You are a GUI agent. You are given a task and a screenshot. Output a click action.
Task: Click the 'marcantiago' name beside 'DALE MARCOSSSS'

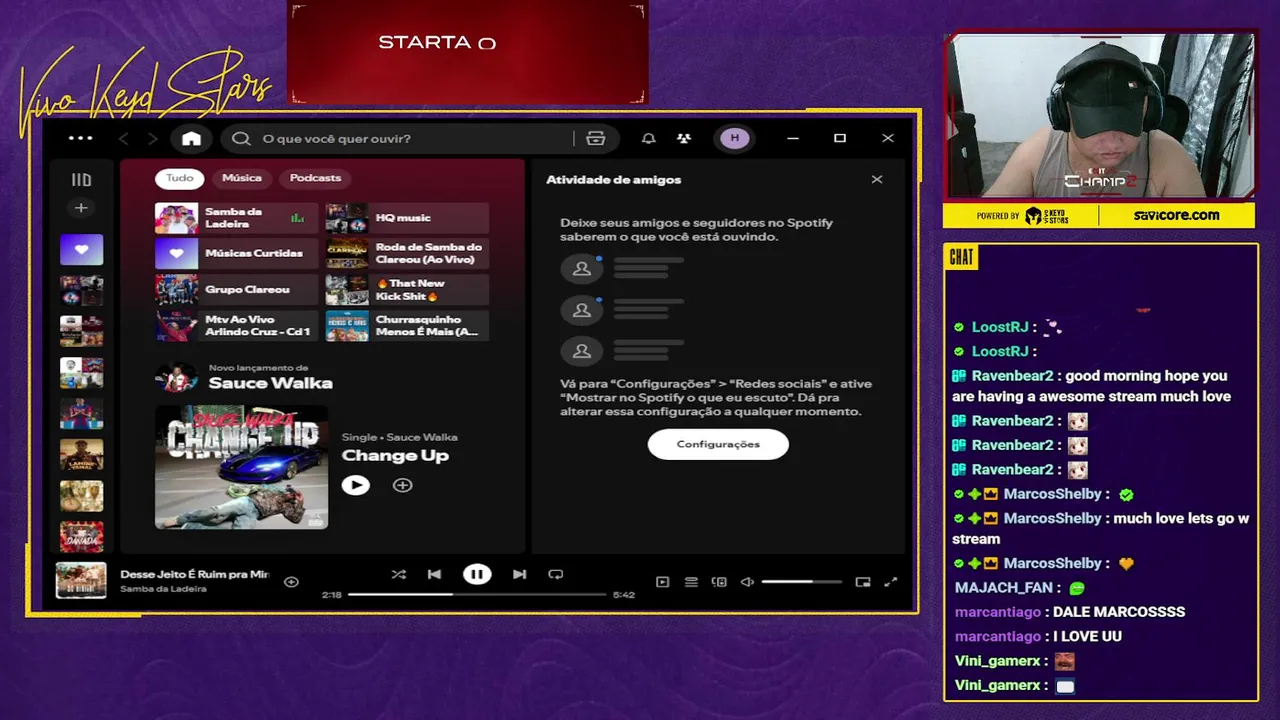point(998,612)
